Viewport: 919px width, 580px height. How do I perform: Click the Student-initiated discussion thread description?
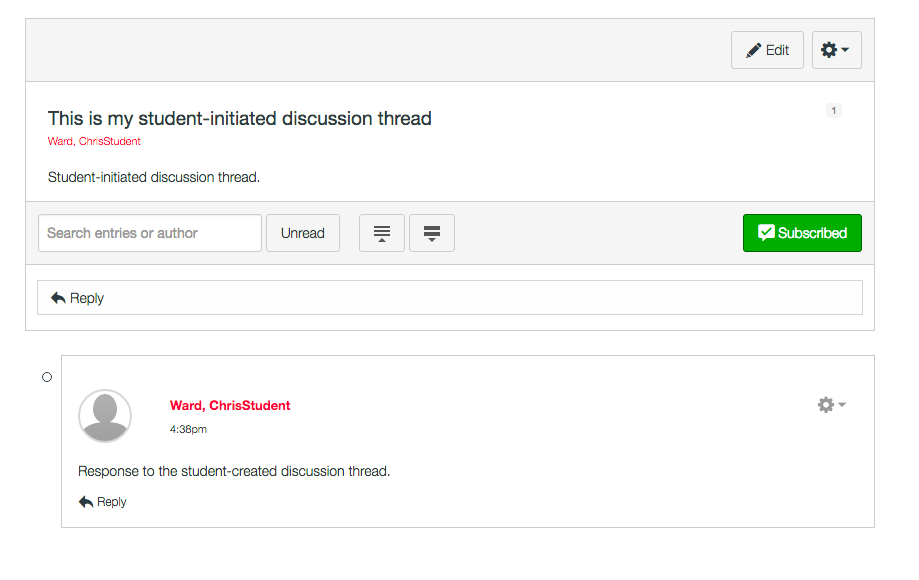click(x=154, y=177)
